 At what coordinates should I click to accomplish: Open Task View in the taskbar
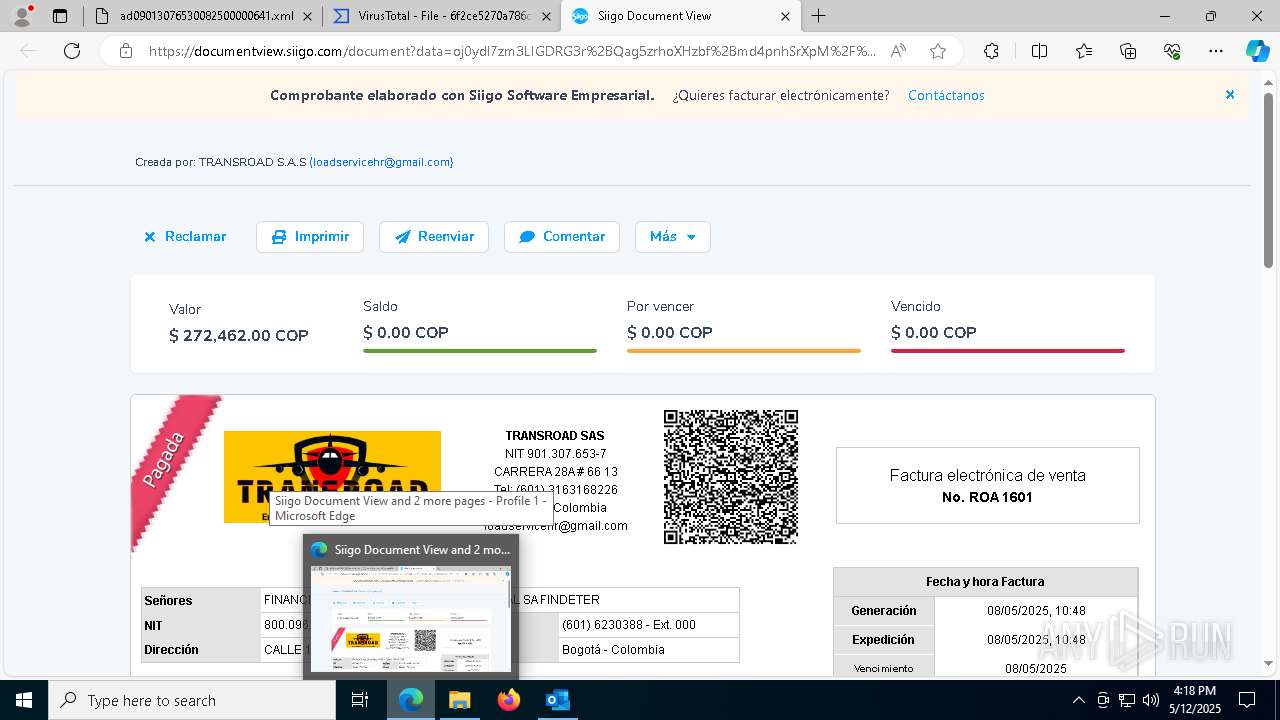[x=361, y=700]
